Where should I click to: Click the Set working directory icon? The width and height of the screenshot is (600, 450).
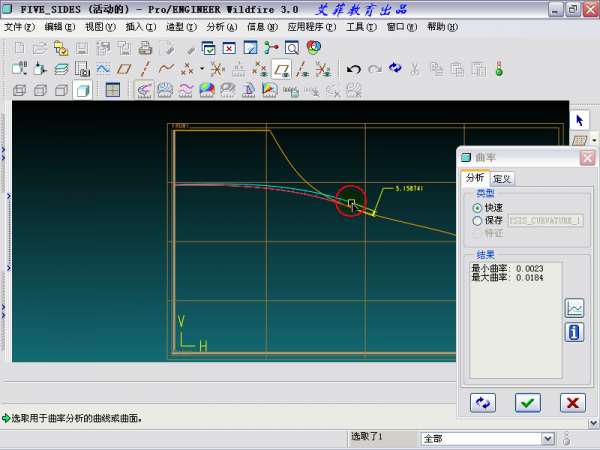tap(60, 48)
